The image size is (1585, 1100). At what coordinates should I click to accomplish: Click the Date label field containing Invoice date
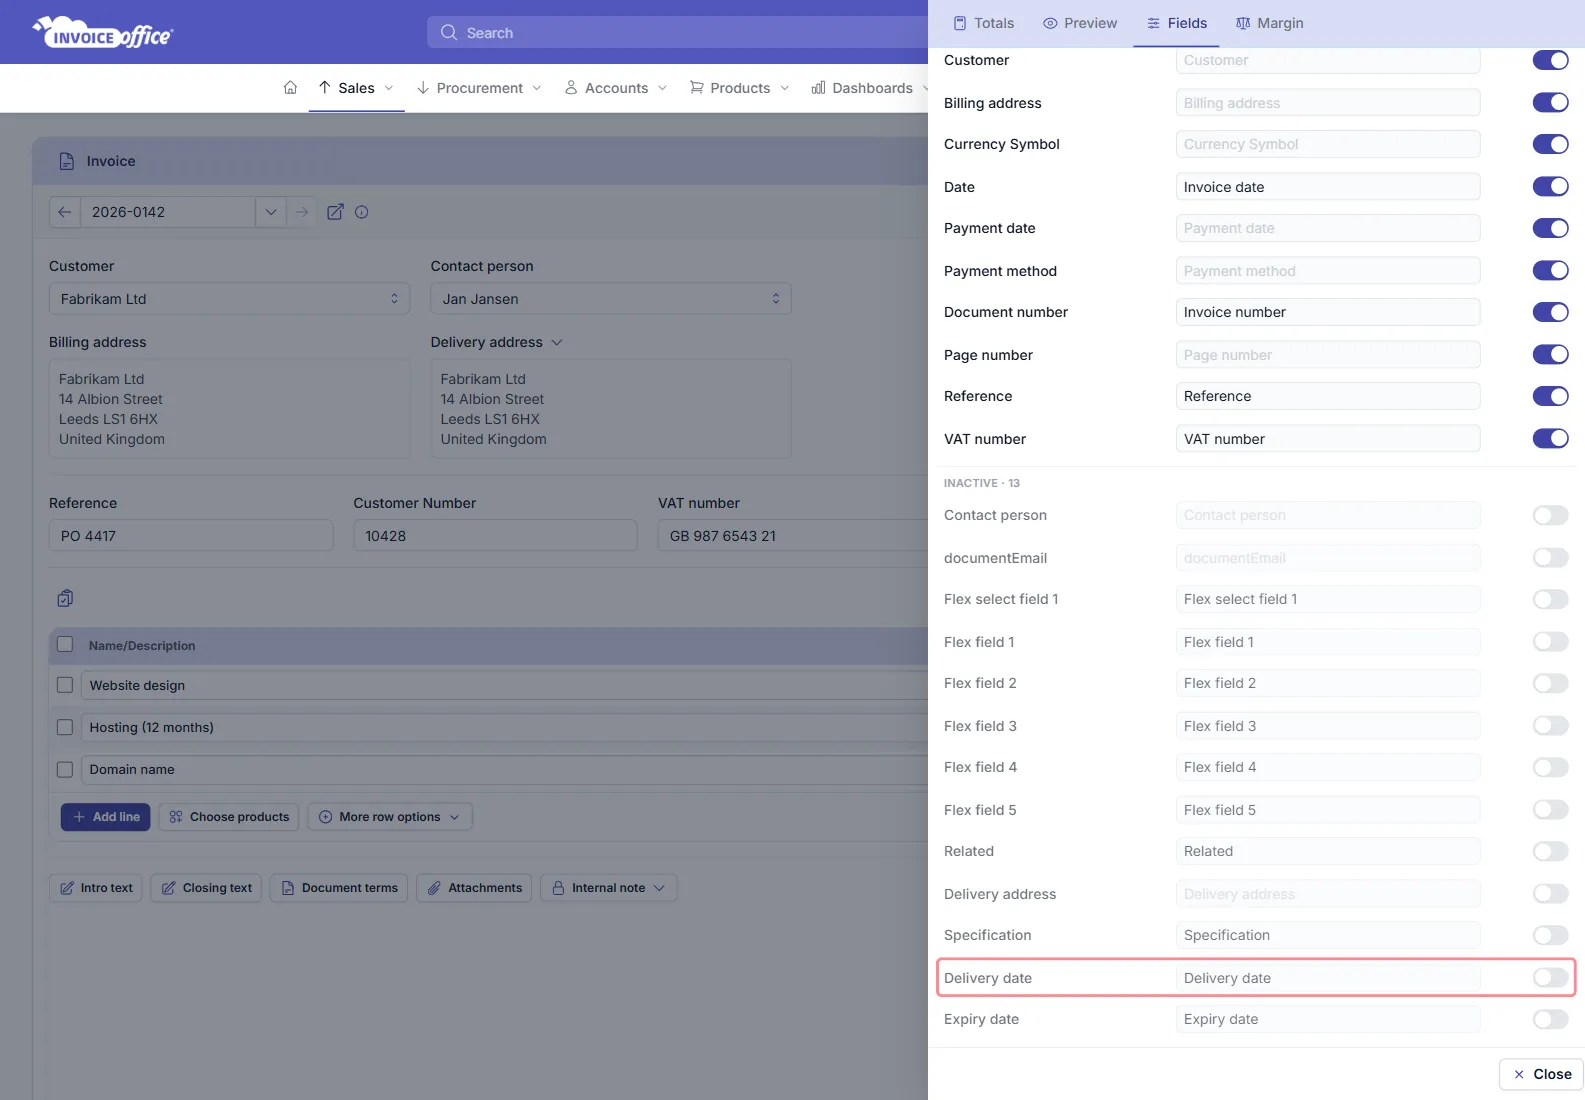click(x=1328, y=187)
